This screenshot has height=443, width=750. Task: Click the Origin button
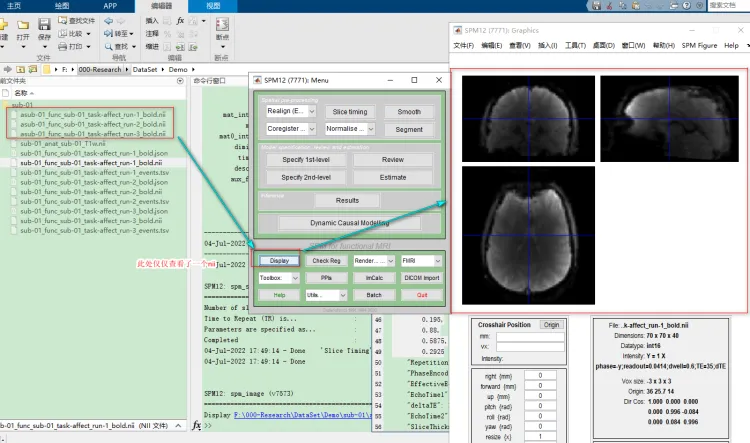coord(551,325)
